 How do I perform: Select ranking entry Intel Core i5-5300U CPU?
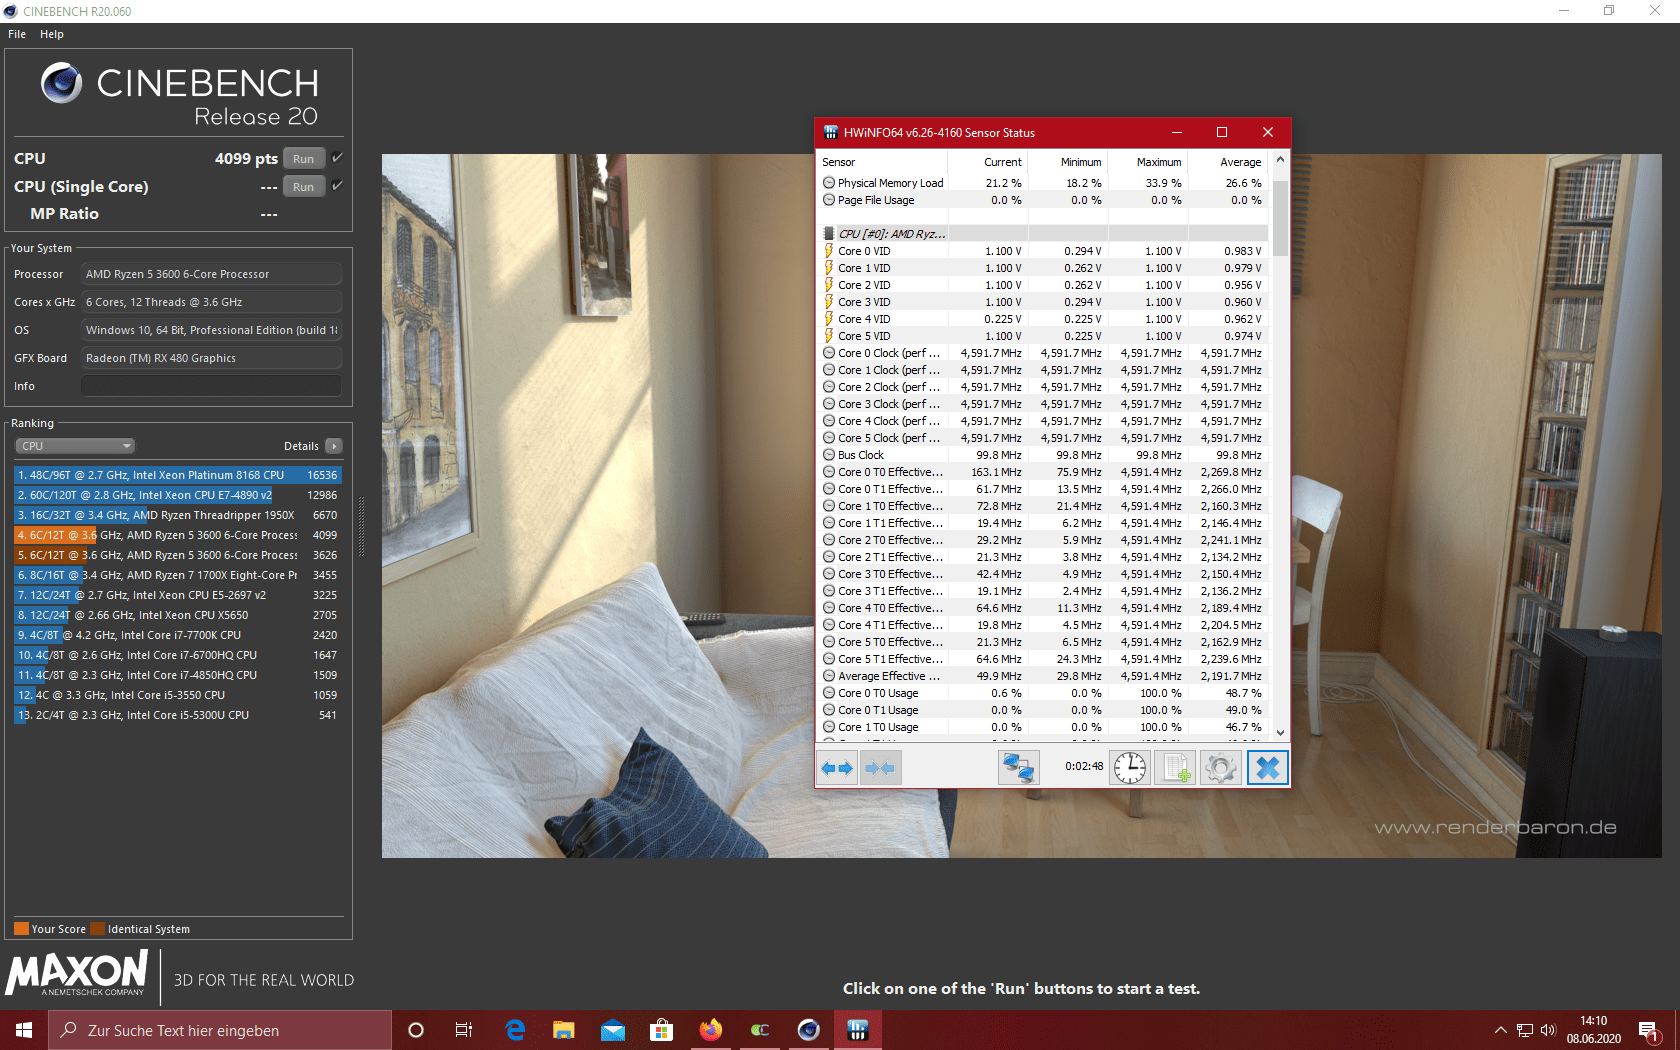178,715
